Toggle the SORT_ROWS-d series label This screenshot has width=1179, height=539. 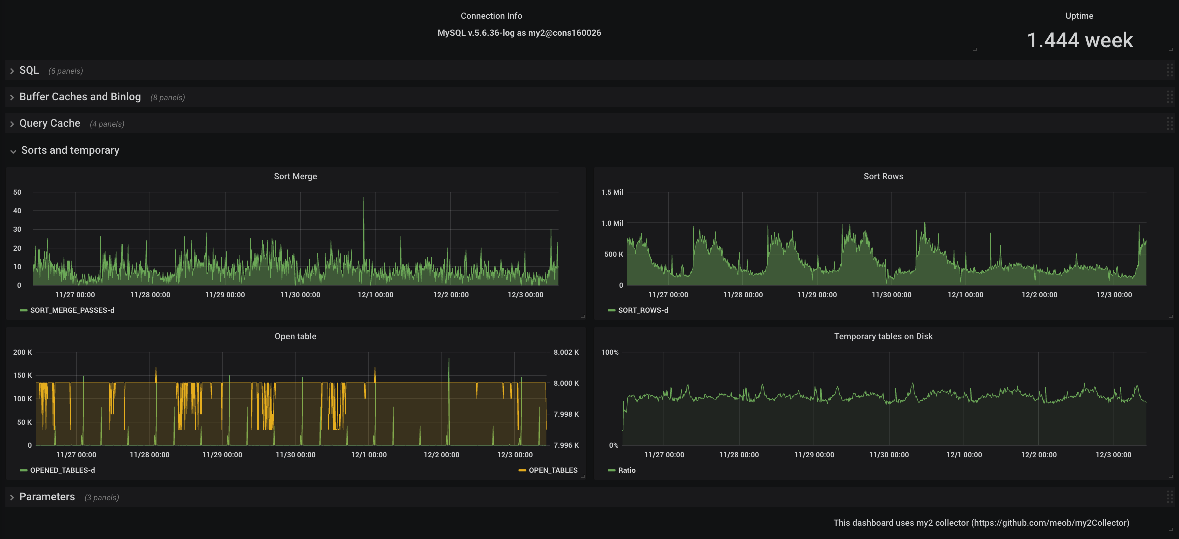(x=643, y=310)
